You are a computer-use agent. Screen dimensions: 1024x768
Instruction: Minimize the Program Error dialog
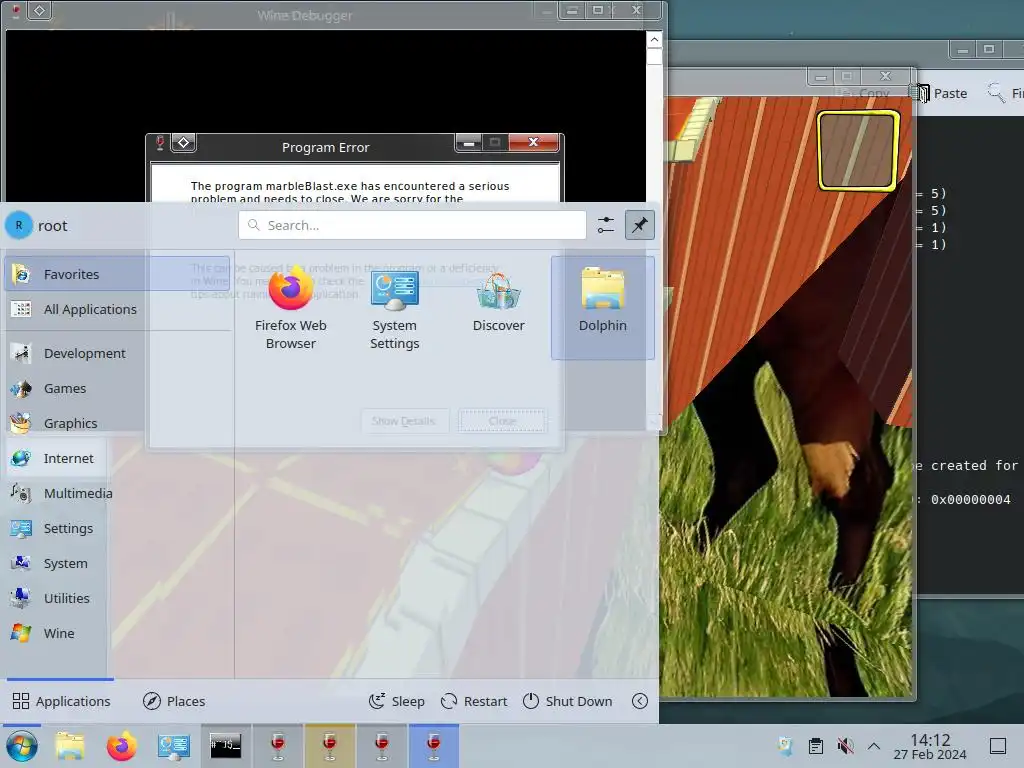(x=468, y=142)
